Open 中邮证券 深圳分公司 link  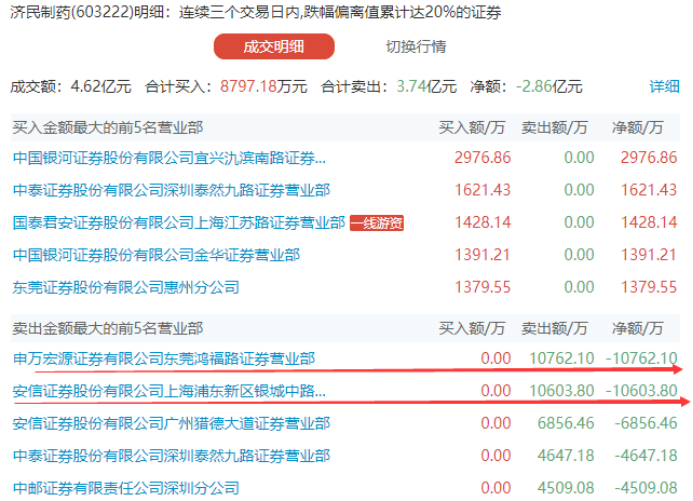point(126,488)
